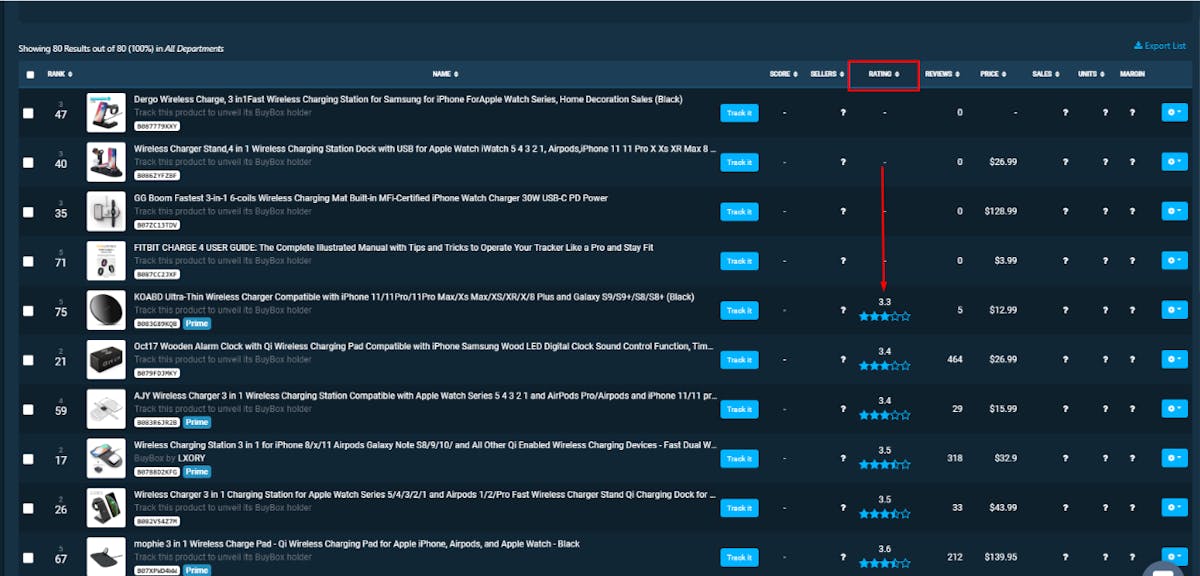Check the Wireless Charger Stand 4 in 1 checkbox
Screen dimensions: 1200x576
[x=28, y=162]
